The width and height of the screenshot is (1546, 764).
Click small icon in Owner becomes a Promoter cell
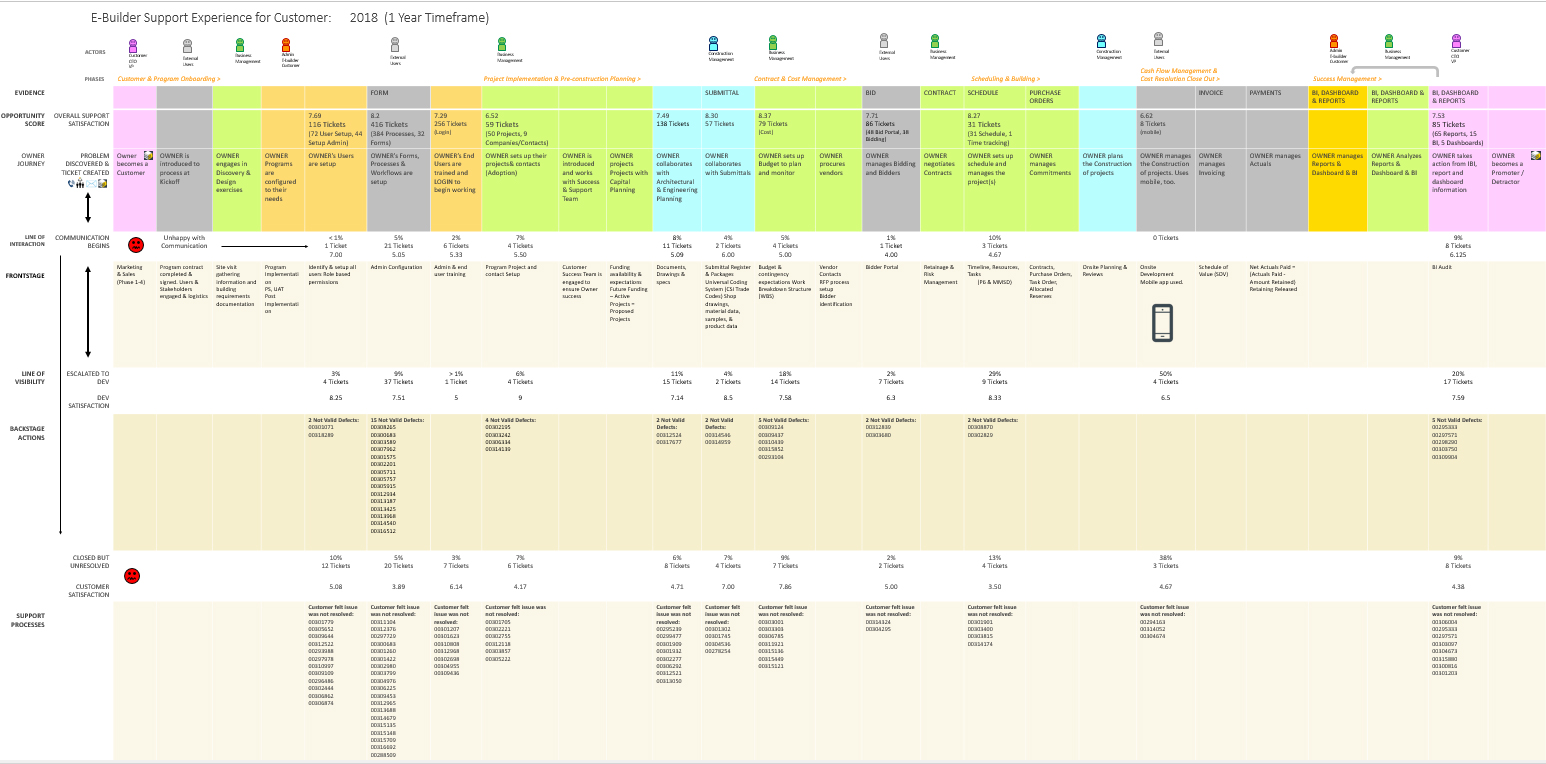(x=1535, y=156)
